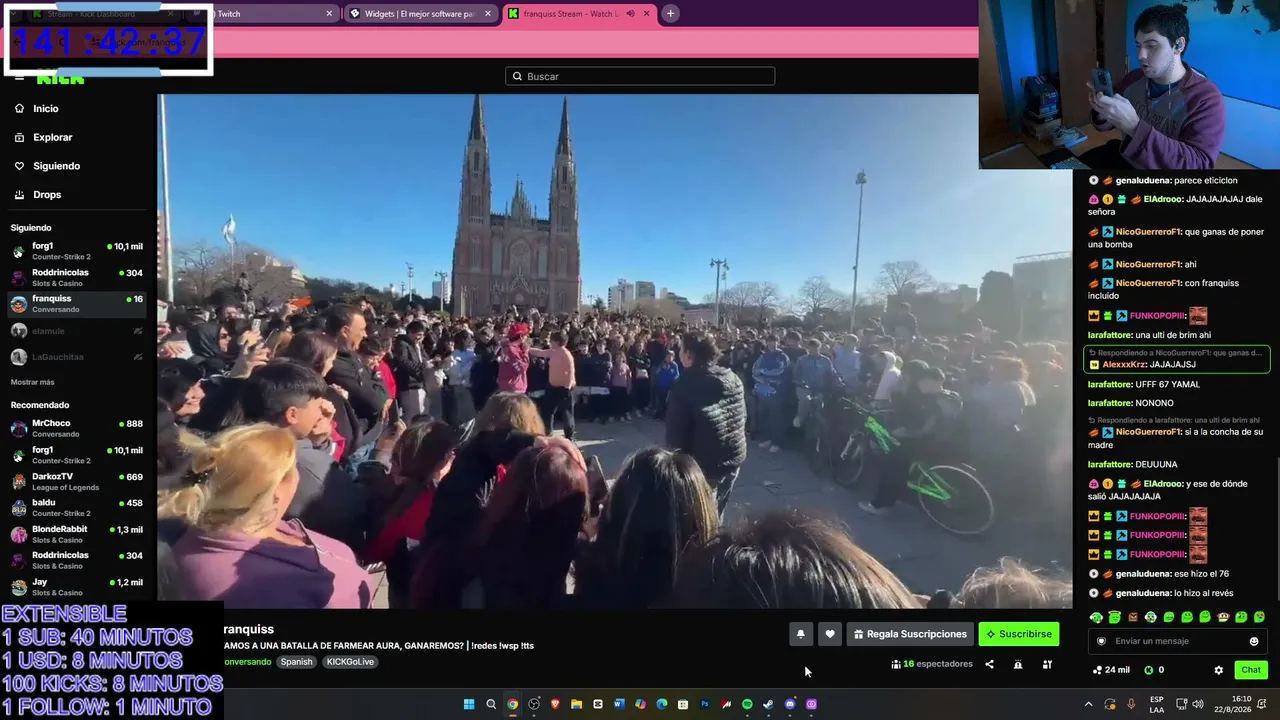Share the stream with the share icon
This screenshot has height=720, width=1280.
pyautogui.click(x=989, y=664)
